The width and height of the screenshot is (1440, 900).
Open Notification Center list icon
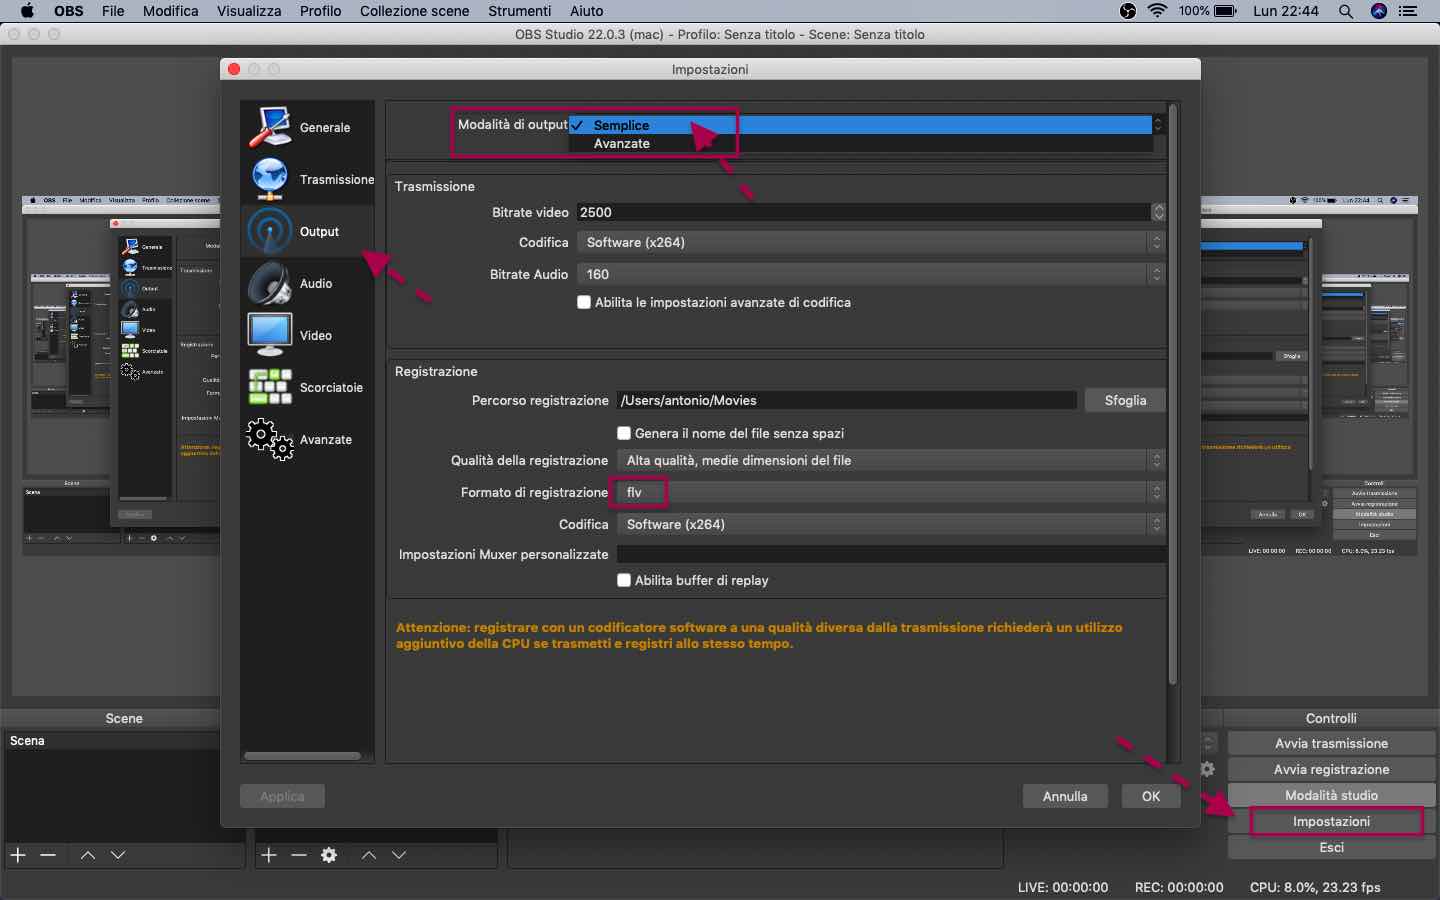pyautogui.click(x=1409, y=11)
